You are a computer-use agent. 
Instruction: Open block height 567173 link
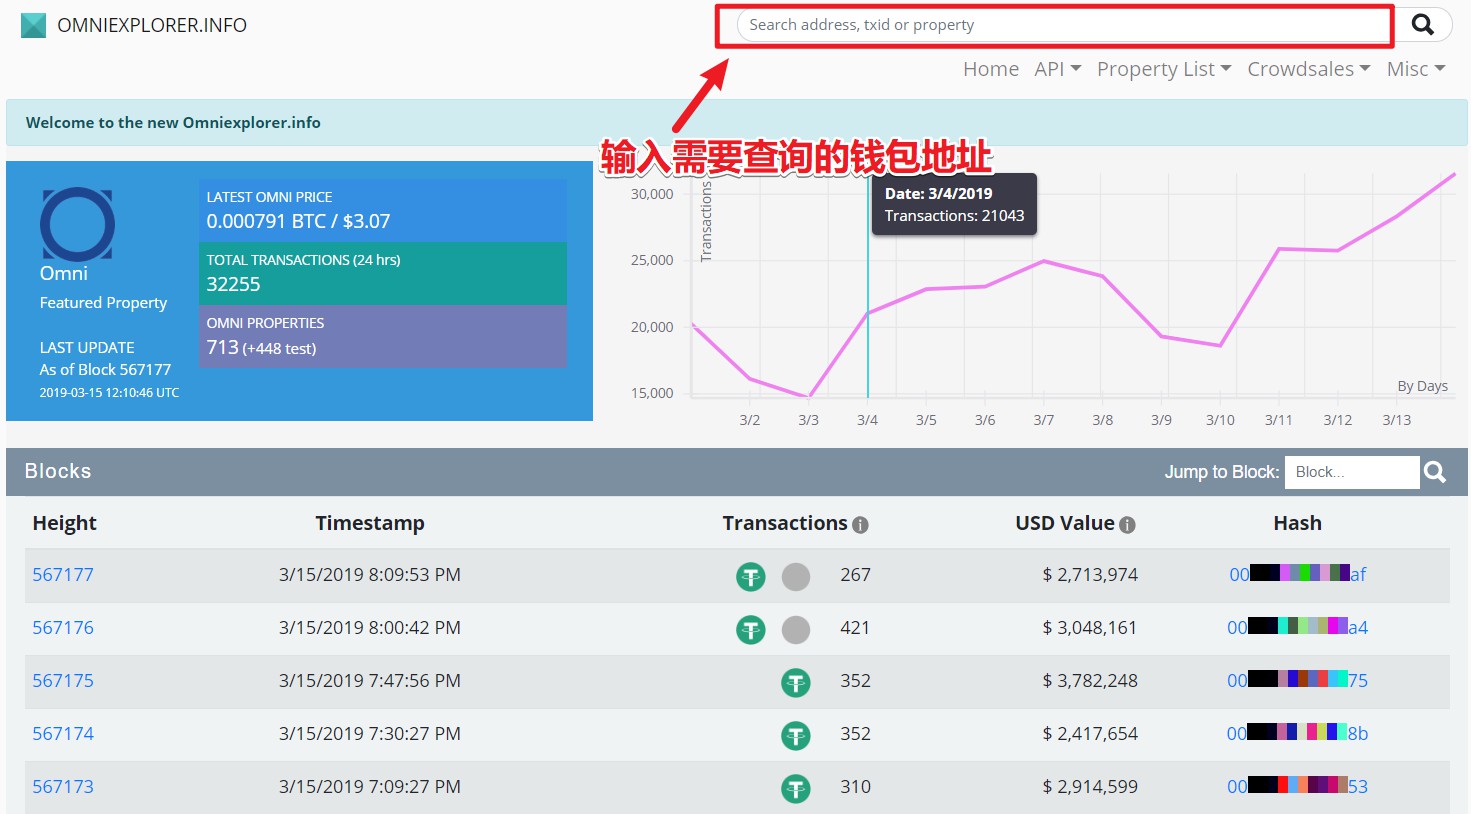click(x=63, y=787)
